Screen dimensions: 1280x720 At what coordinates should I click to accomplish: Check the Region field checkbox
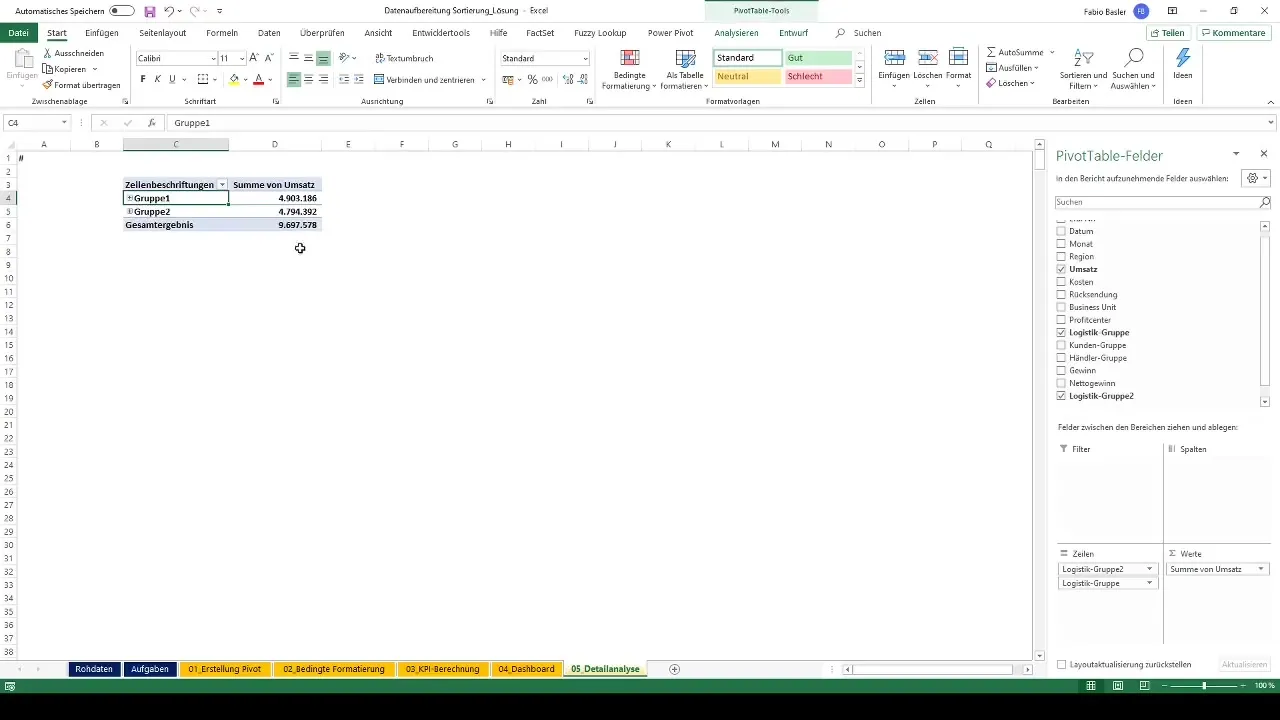tap(1062, 257)
